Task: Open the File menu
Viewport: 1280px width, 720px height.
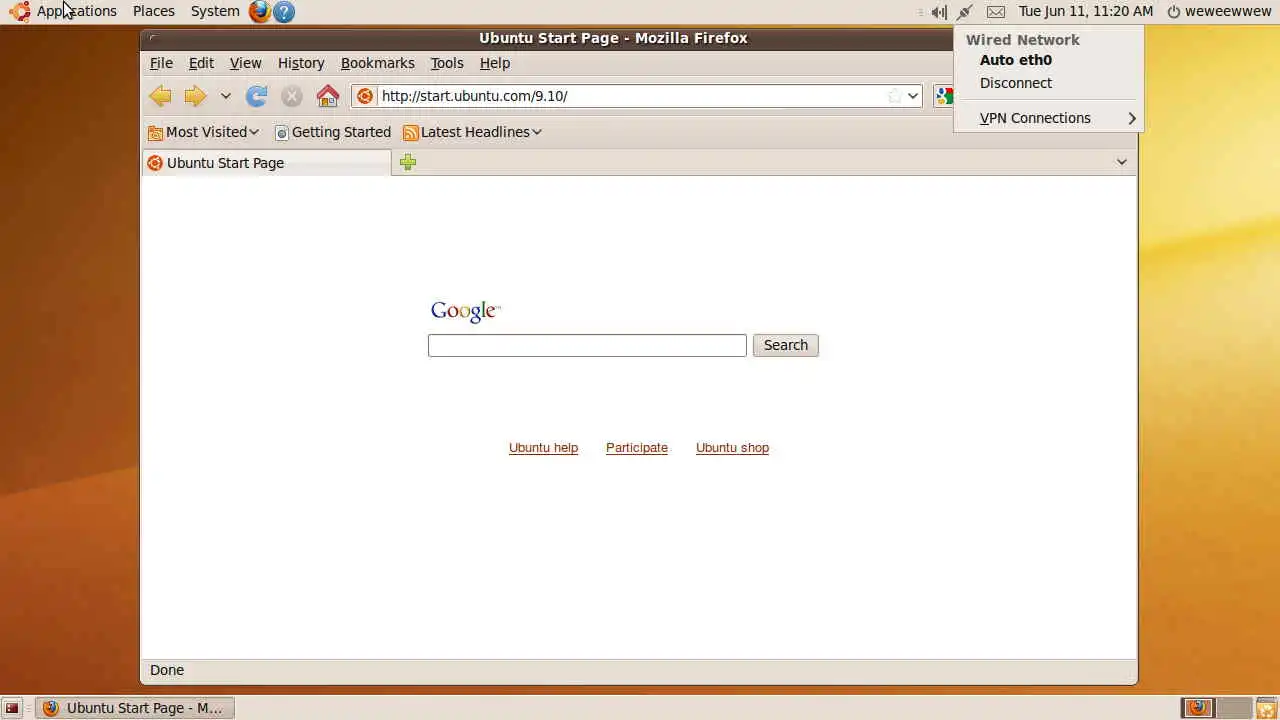Action: click(161, 63)
